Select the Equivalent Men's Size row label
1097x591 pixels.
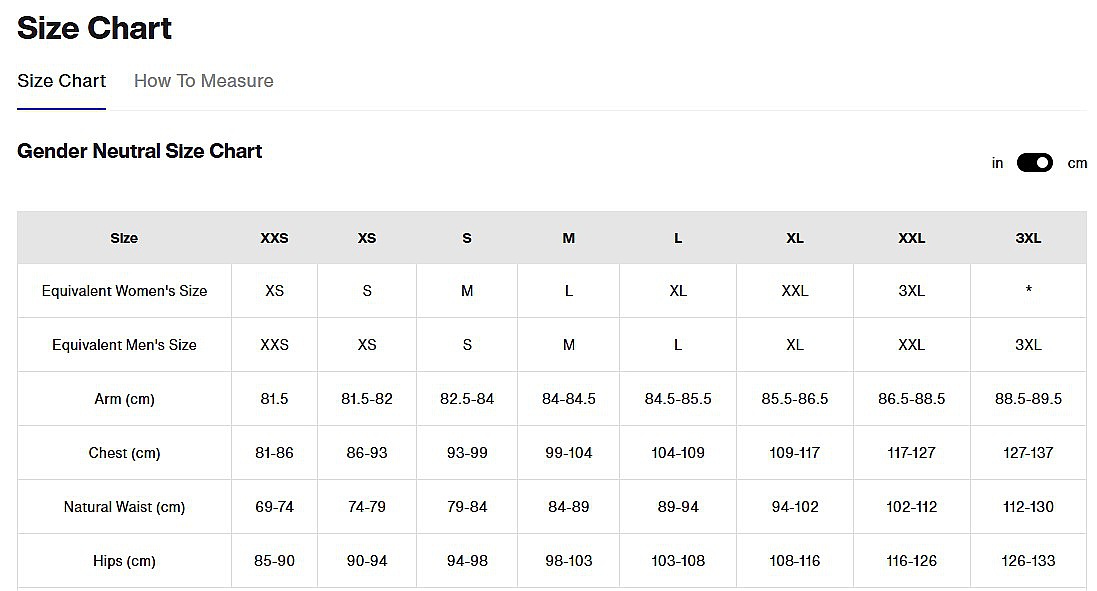pyautogui.click(x=124, y=345)
